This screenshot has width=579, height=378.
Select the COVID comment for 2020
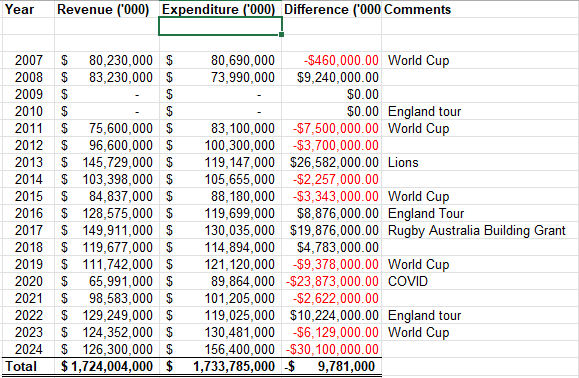[480, 281]
